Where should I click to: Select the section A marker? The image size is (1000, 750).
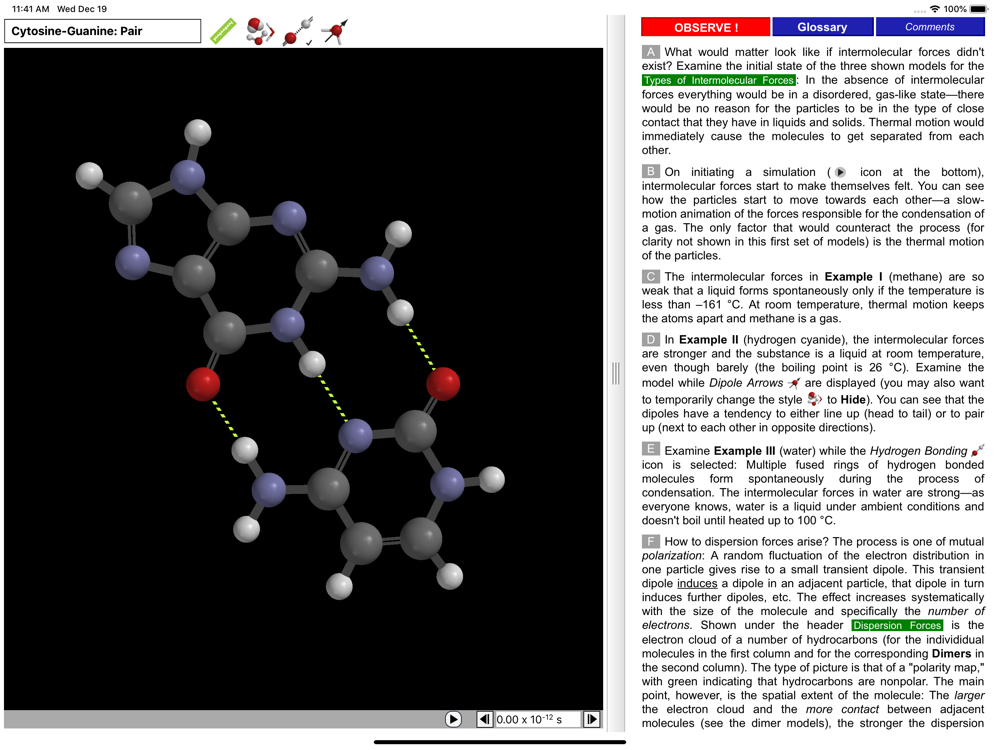(x=651, y=52)
